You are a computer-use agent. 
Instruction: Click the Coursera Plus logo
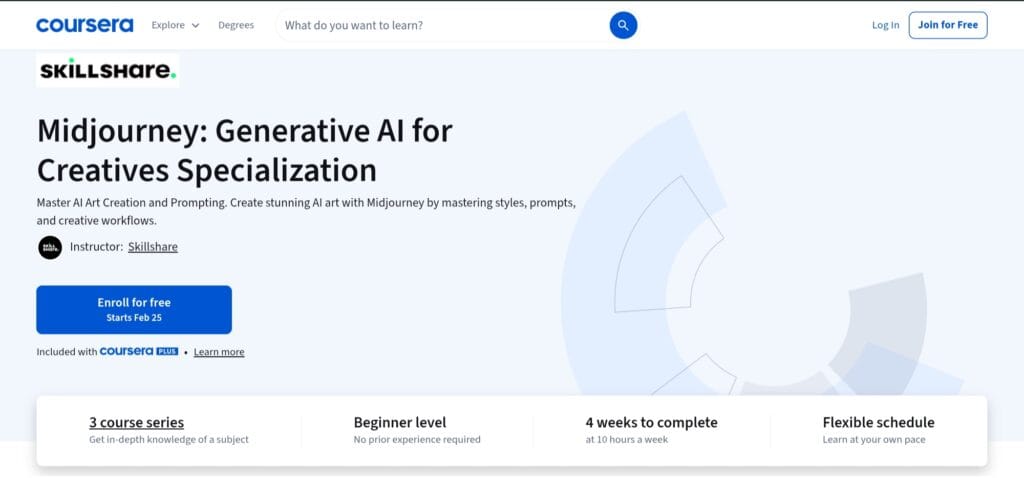139,351
